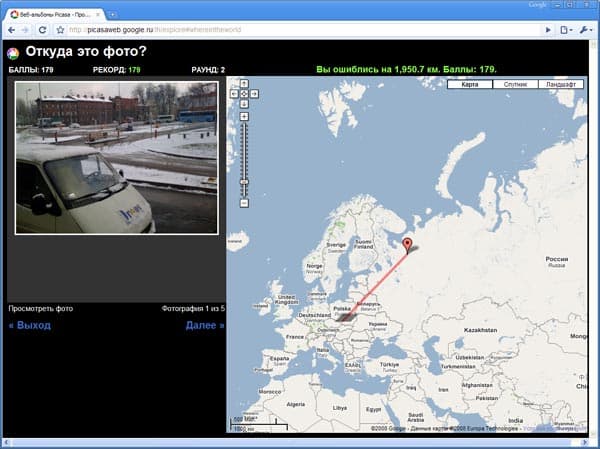
Task: Select the Picasa web albums browser tab
Action: (54, 15)
